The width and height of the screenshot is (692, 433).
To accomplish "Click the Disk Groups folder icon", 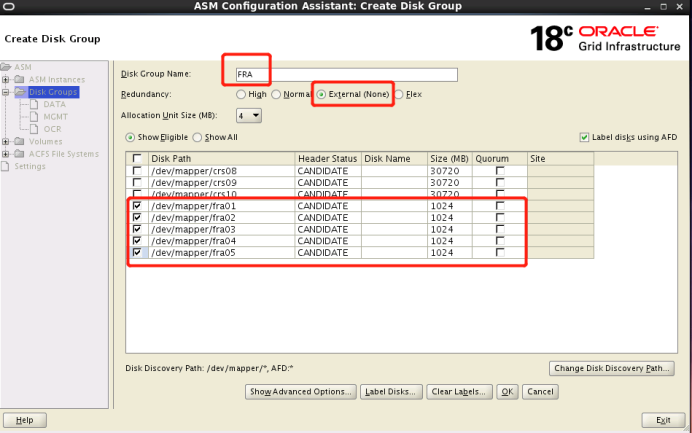I will pyautogui.click(x=20, y=92).
